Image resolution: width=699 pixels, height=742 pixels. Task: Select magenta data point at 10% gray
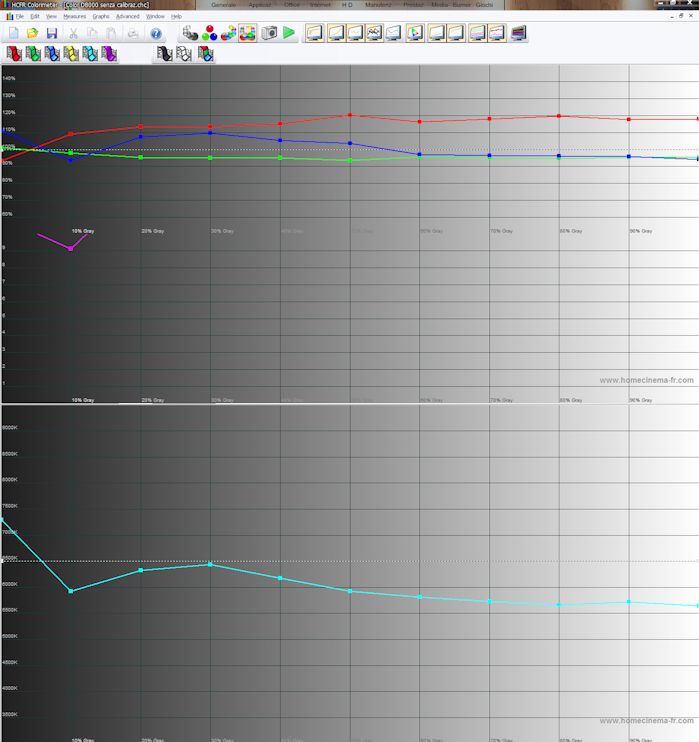(x=71, y=248)
